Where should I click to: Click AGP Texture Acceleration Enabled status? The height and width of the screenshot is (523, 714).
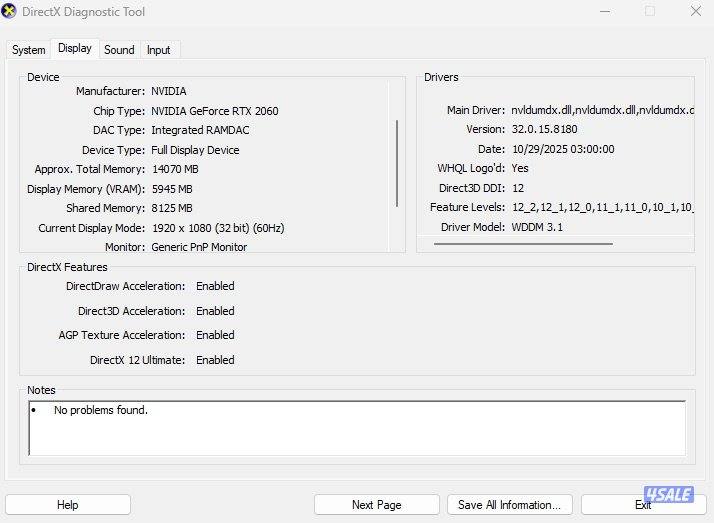point(215,335)
